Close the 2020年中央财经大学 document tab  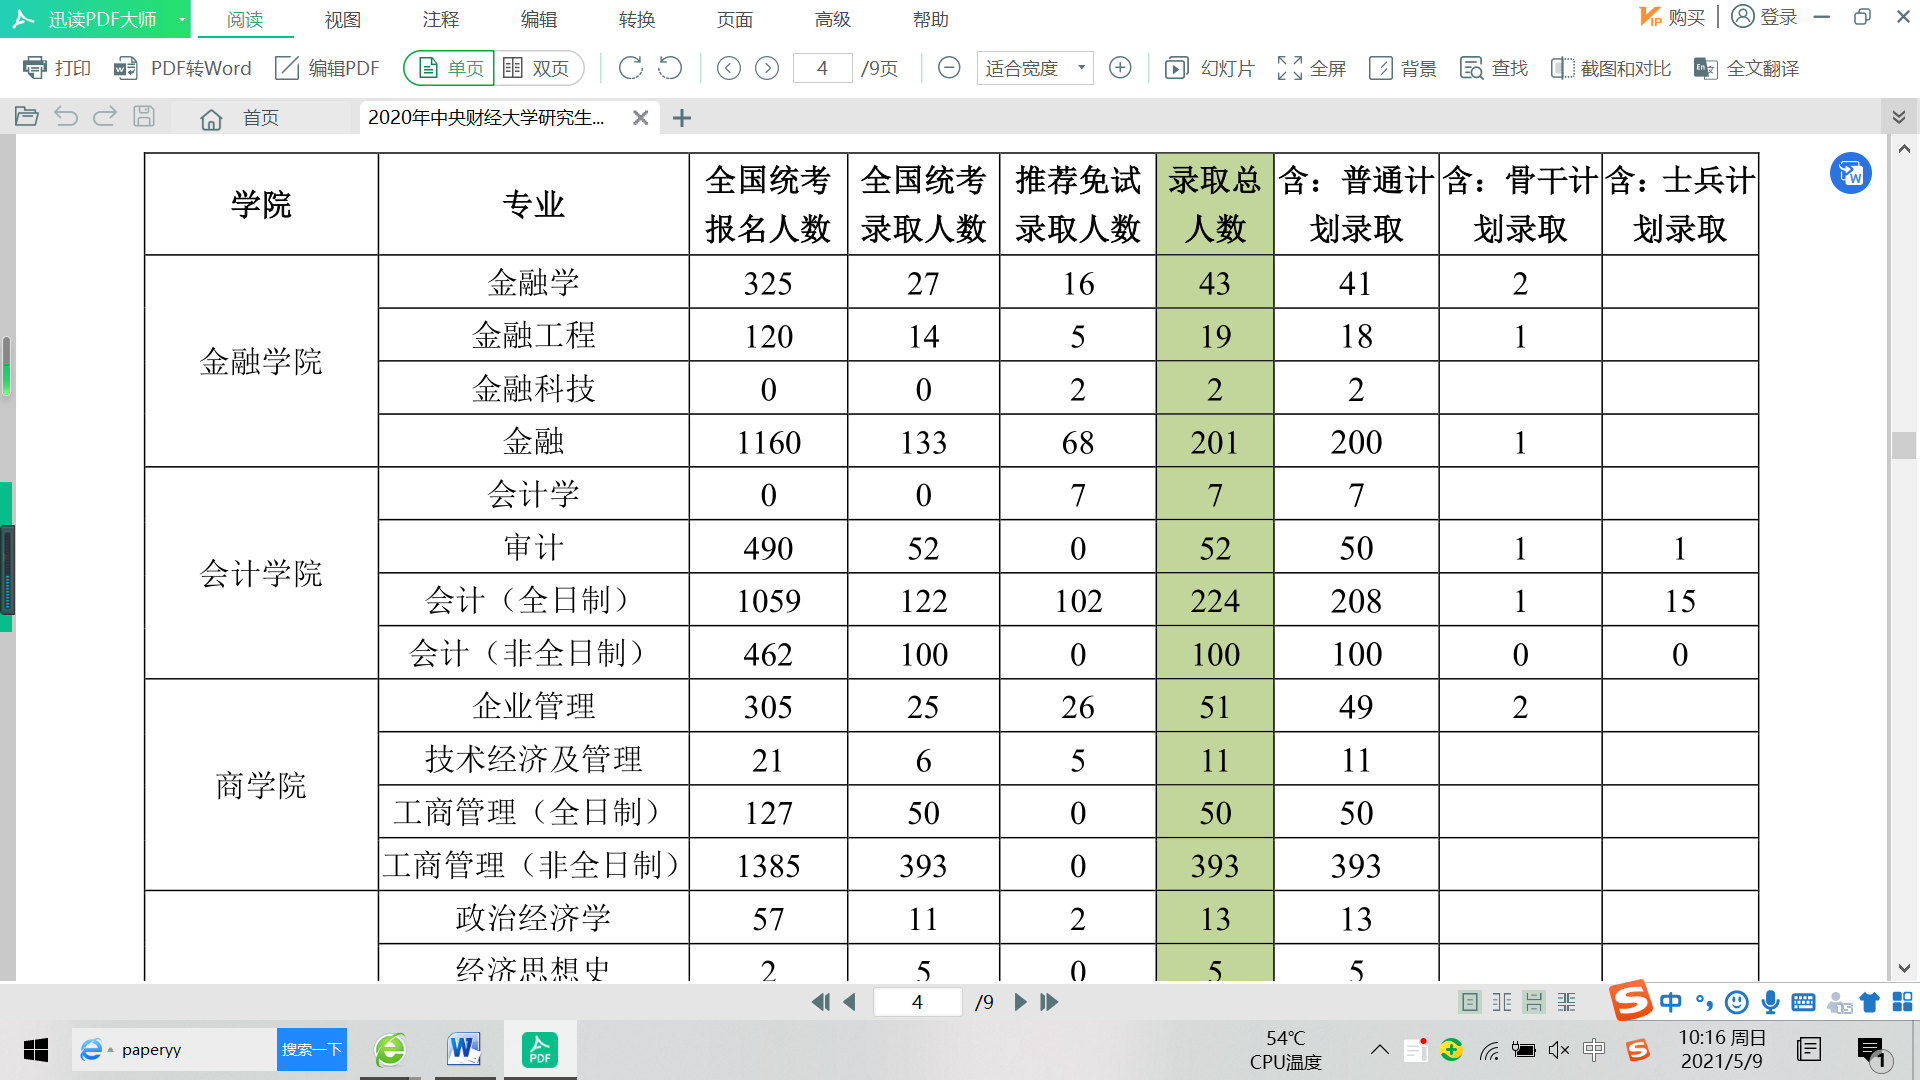[x=640, y=118]
